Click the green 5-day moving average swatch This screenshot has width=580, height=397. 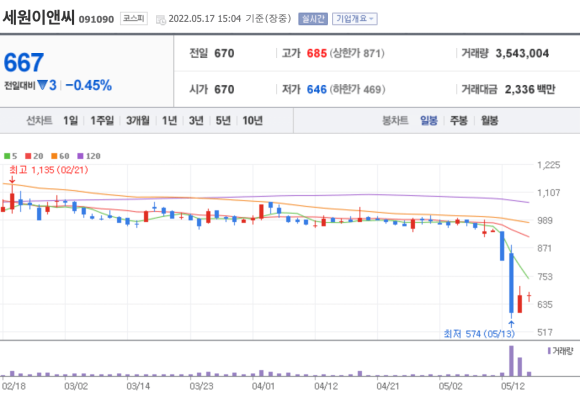tap(7, 156)
